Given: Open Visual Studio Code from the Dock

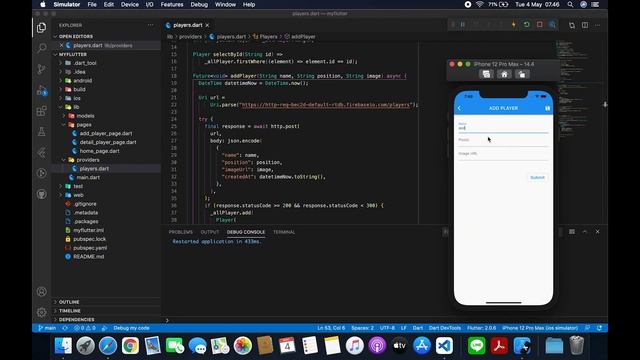Looking at the screenshot, I should click(444, 346).
